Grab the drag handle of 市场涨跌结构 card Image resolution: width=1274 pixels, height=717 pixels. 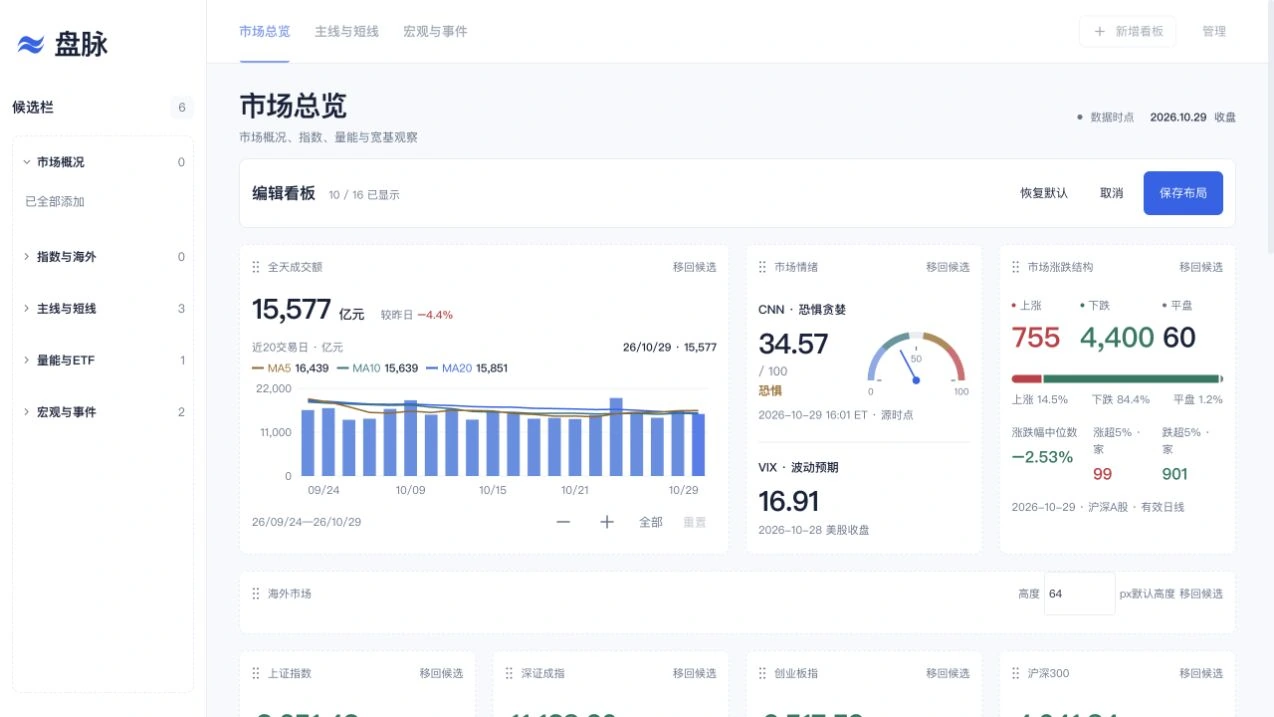pyautogui.click(x=1016, y=267)
